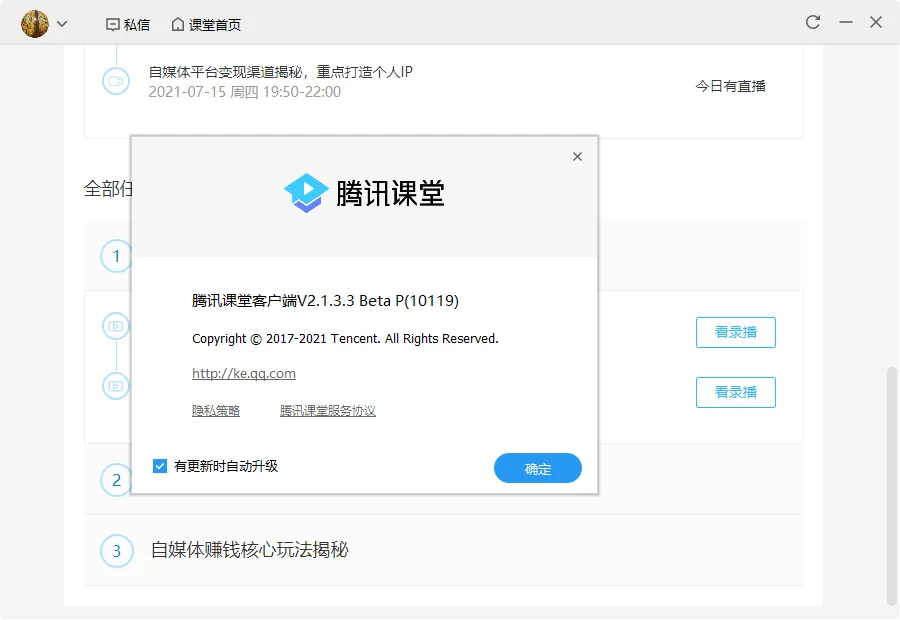This screenshot has height=620, width=900.
Task: Click the Tencent Classroom logo in dialog
Action: 364,193
